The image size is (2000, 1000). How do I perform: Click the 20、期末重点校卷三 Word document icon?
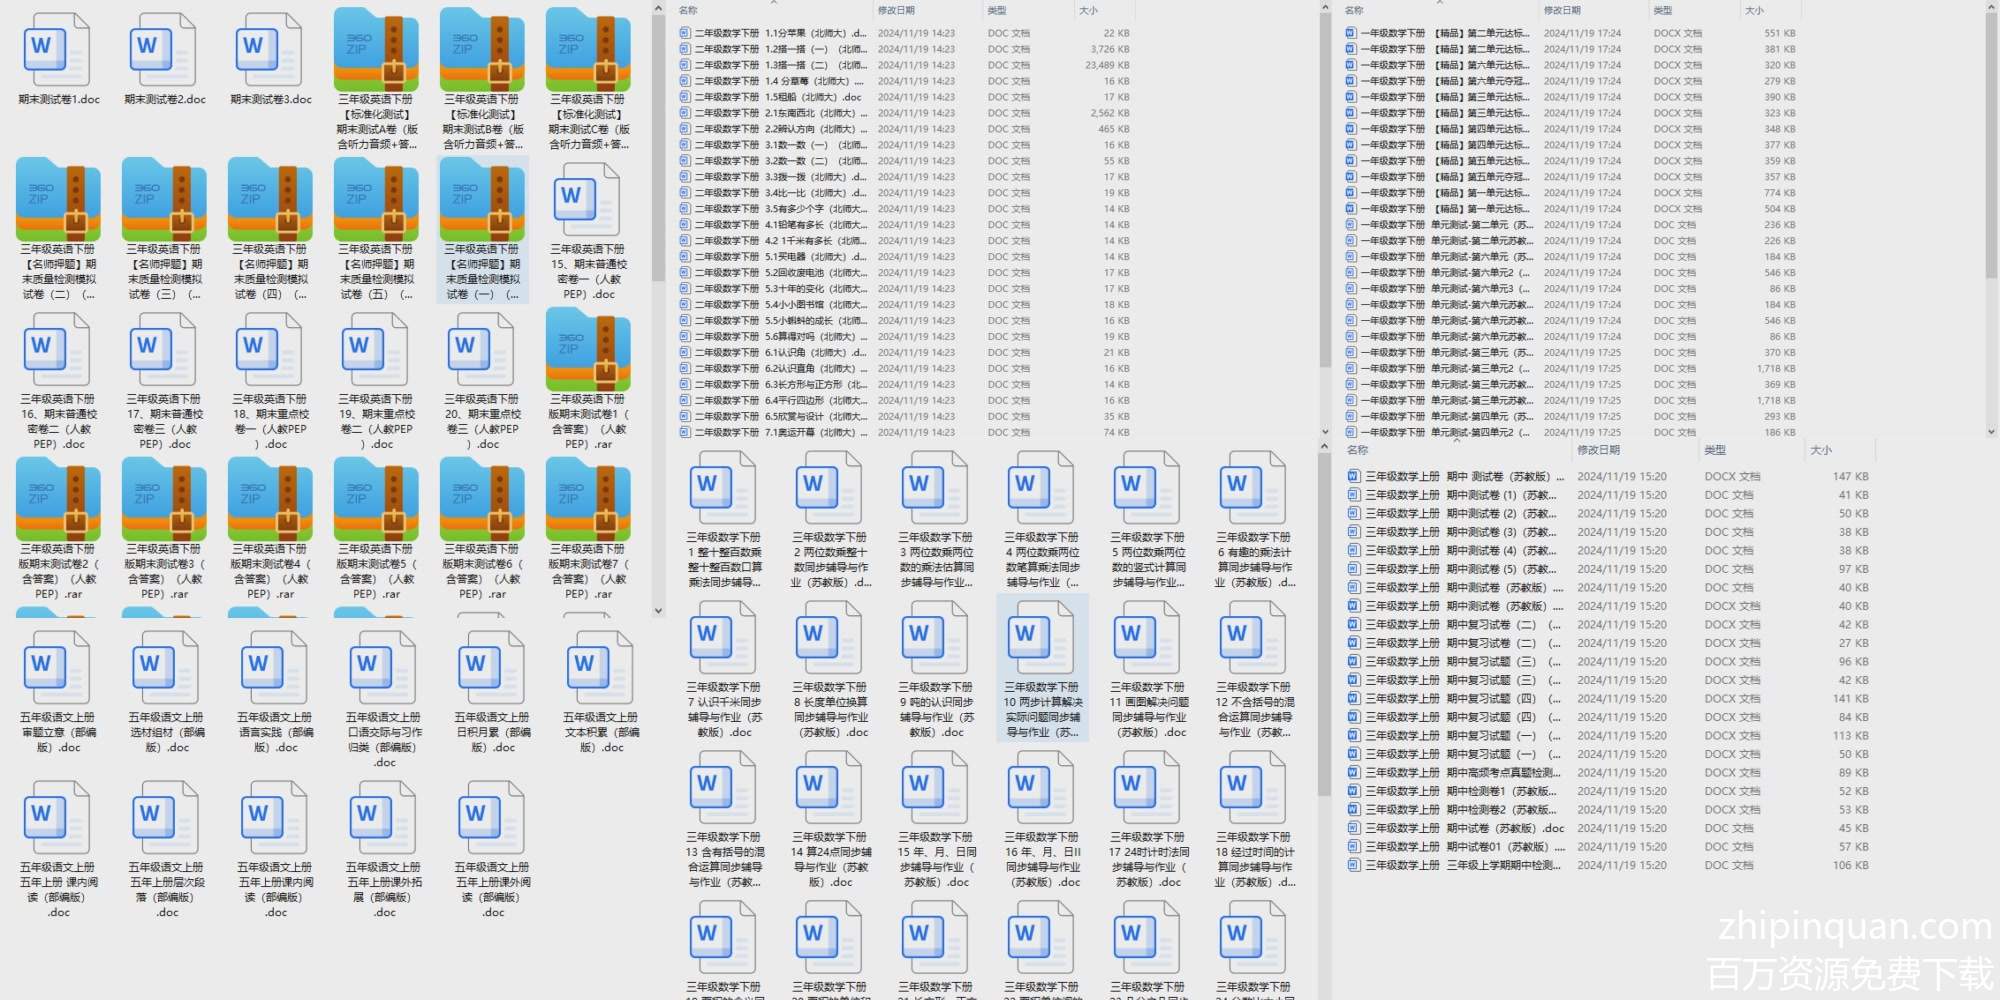[481, 350]
